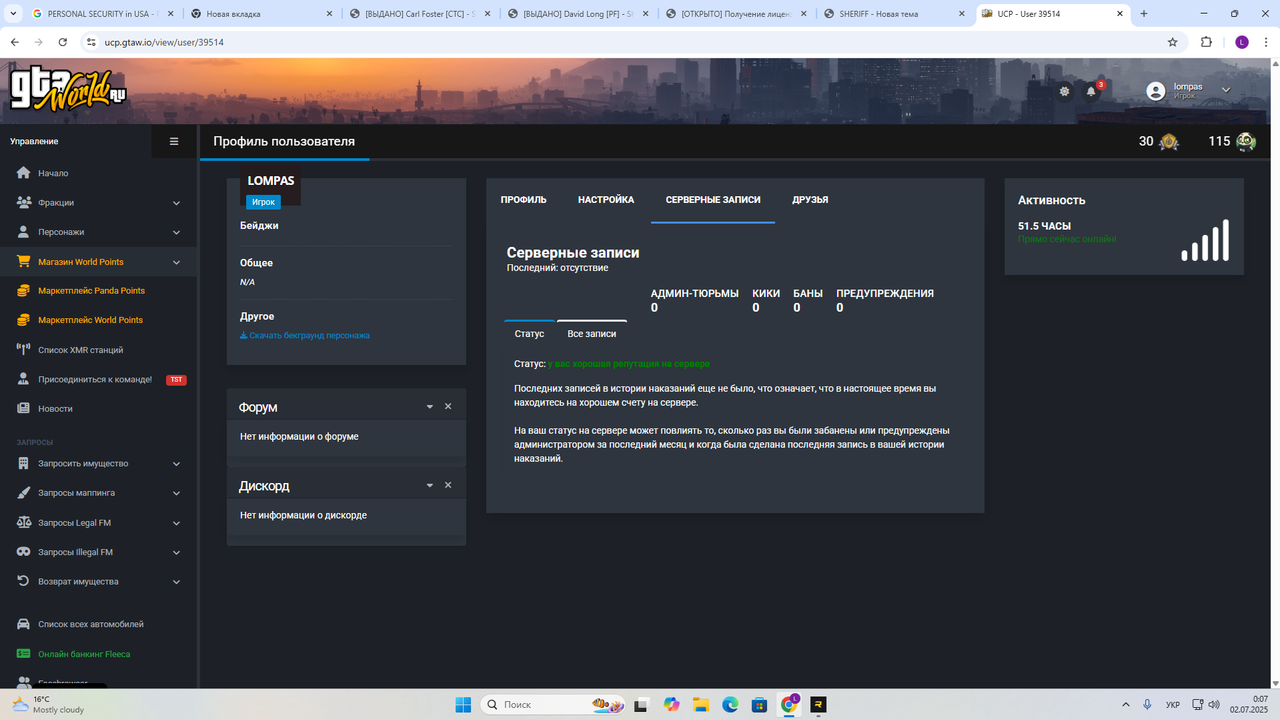Open the browser extensions puzzle icon

coord(1206,42)
